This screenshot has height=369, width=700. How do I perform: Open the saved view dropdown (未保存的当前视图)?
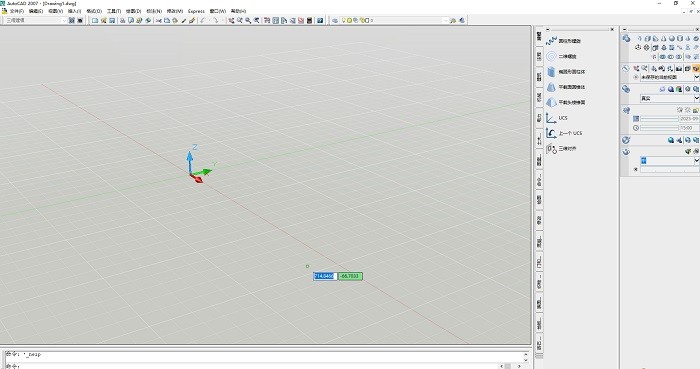click(x=670, y=77)
